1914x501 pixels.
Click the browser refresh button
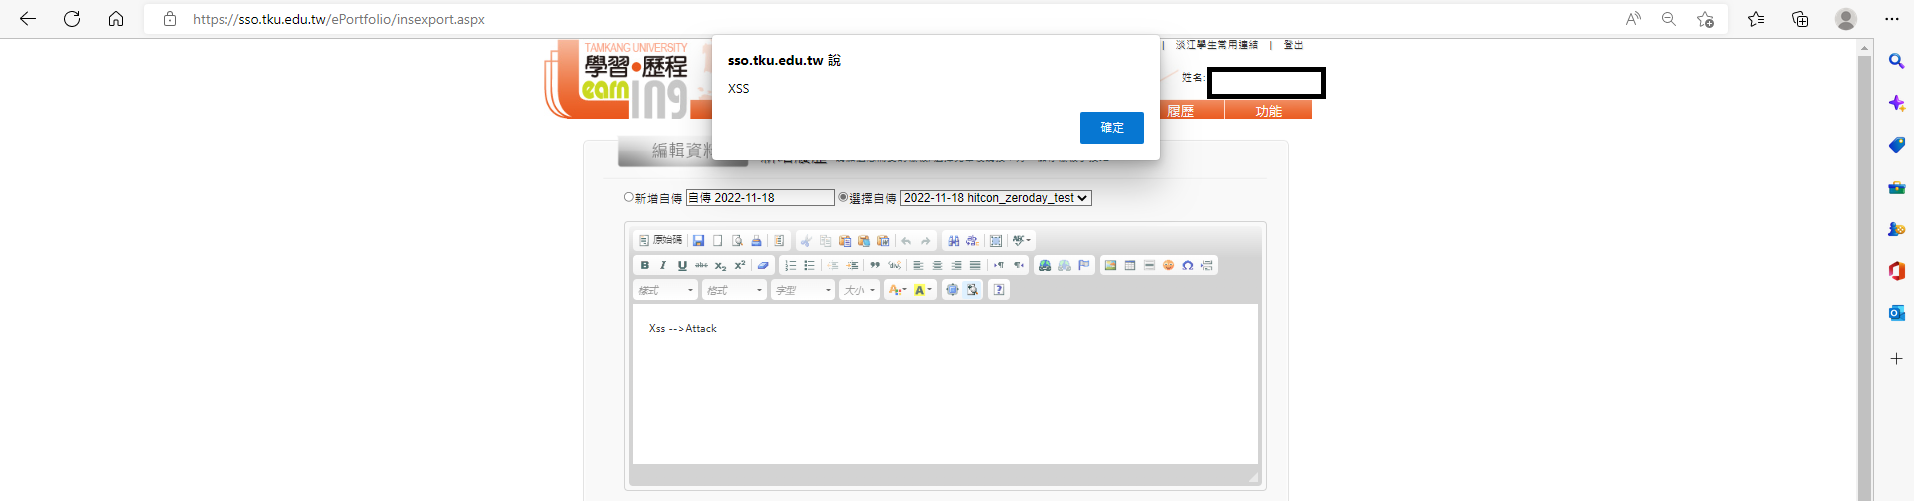tap(72, 19)
